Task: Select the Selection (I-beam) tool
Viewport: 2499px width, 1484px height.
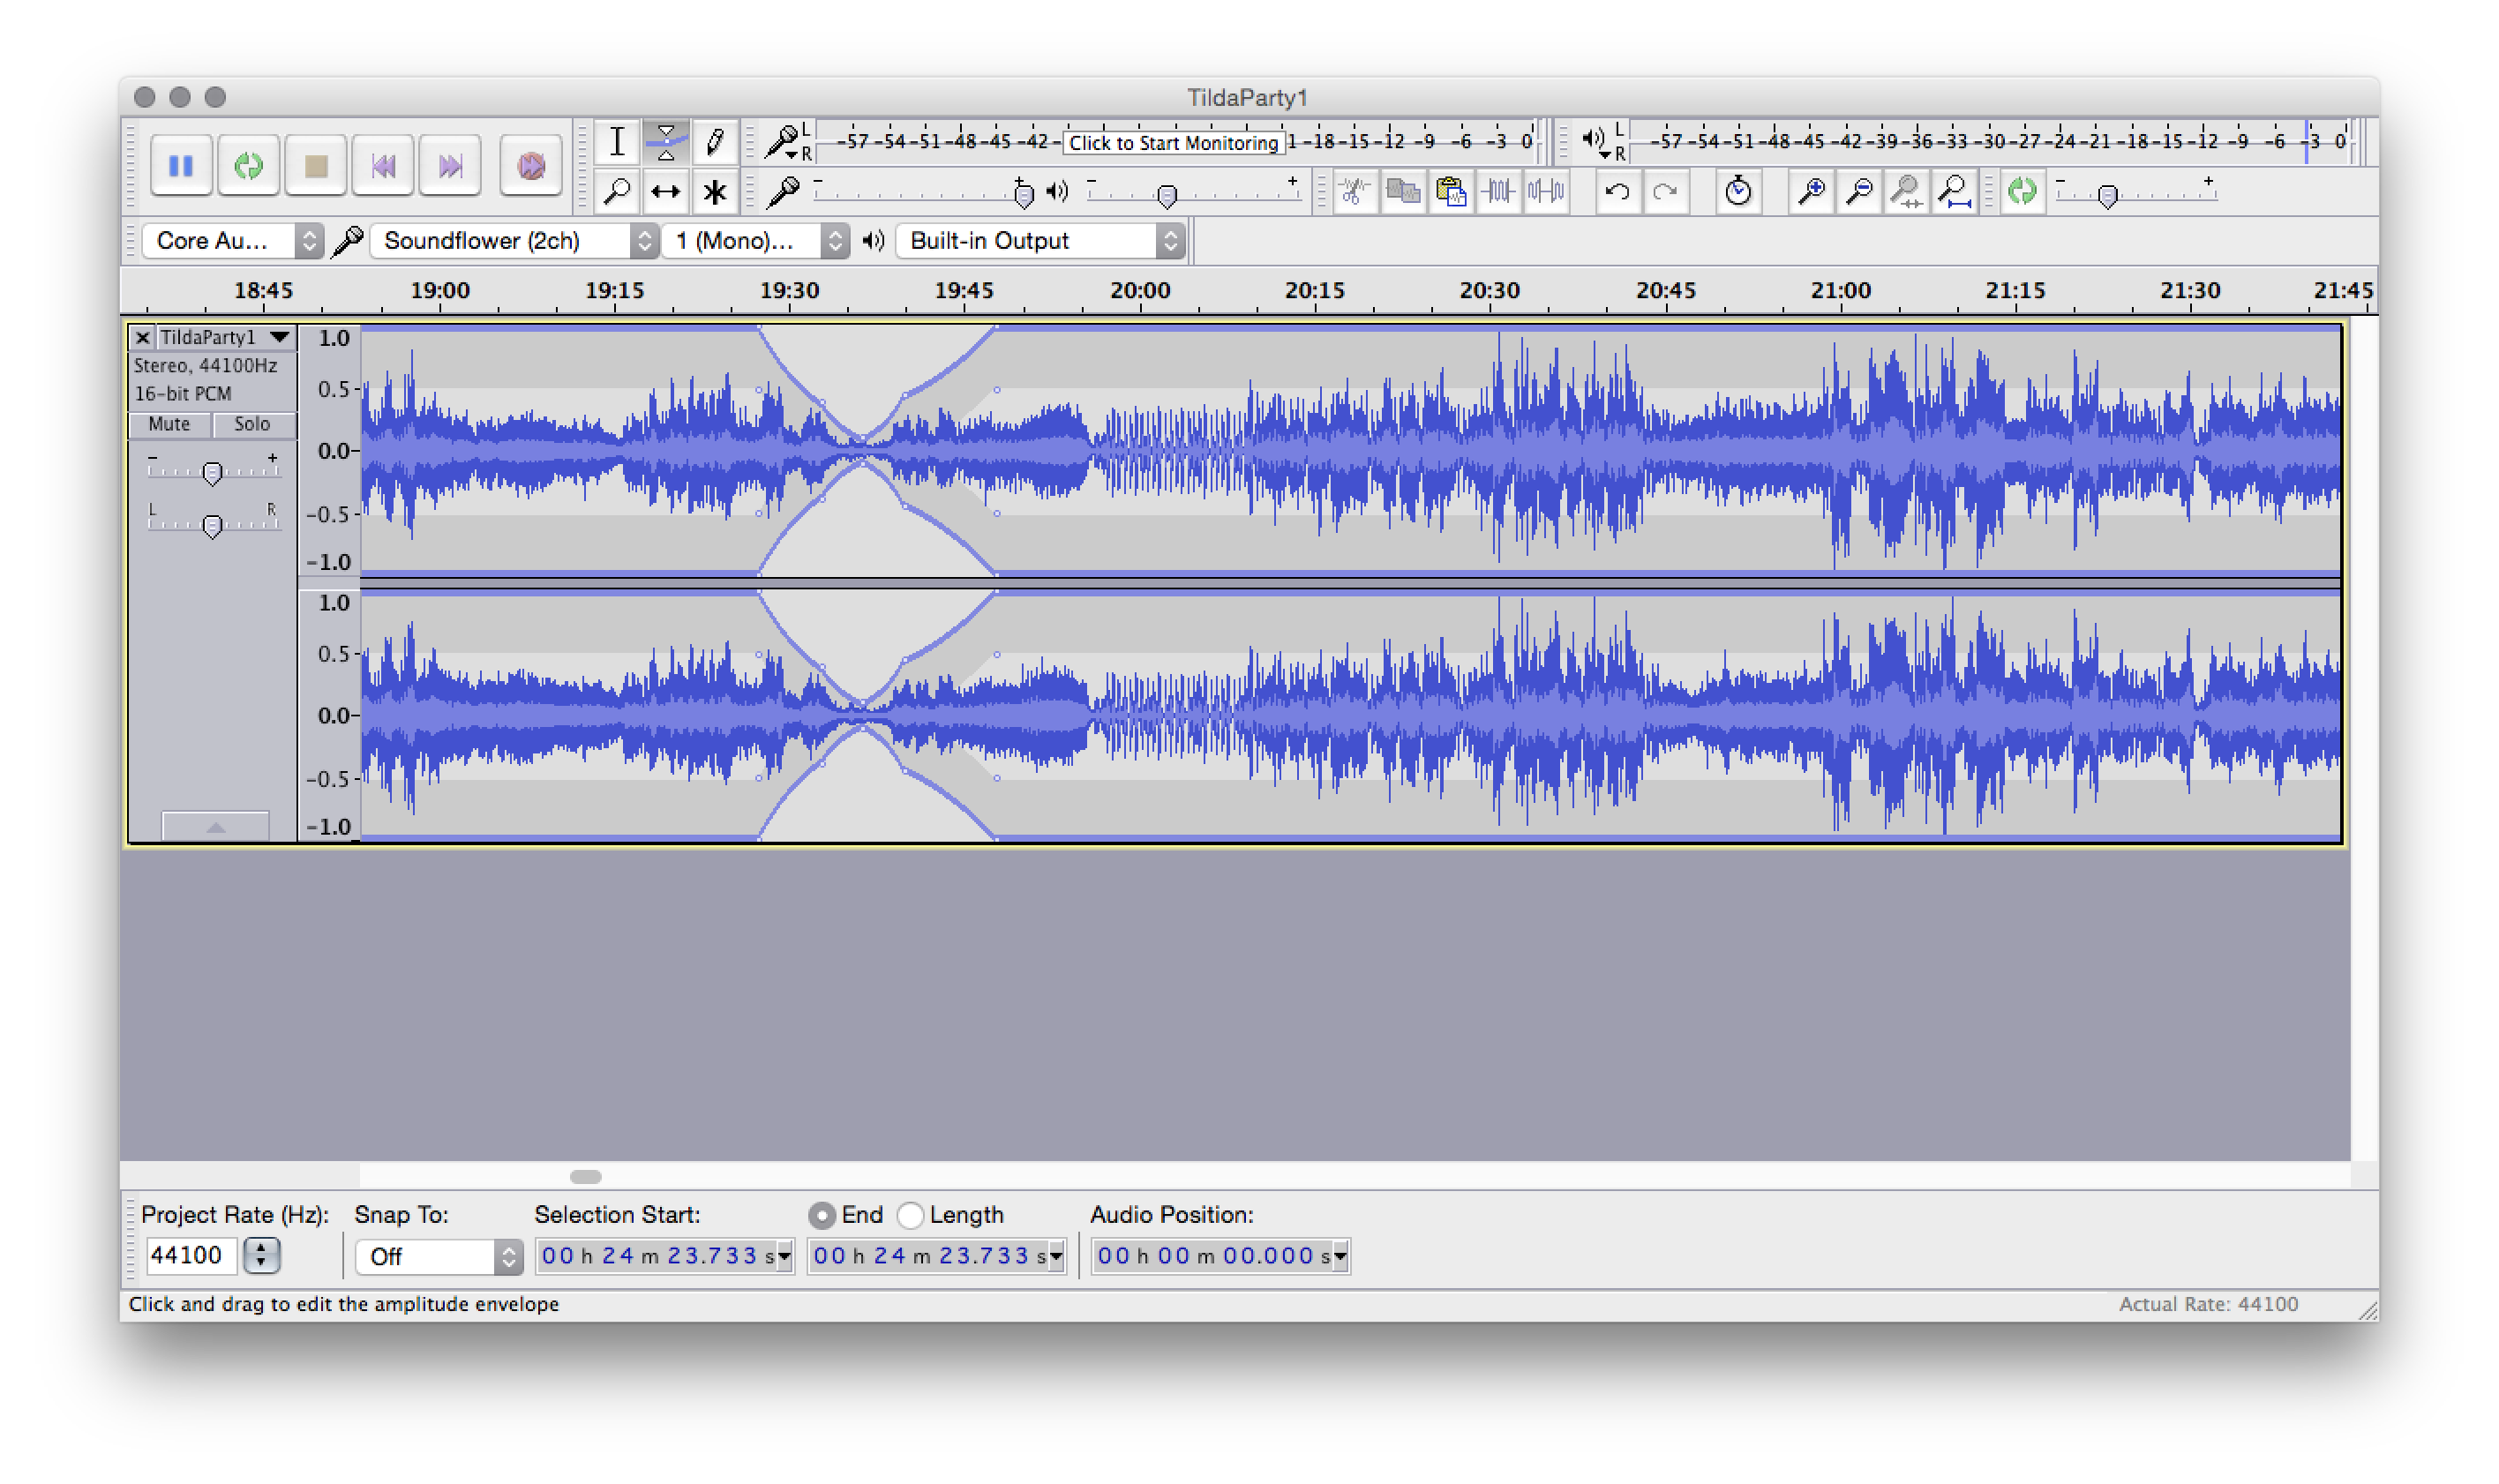Action: point(617,141)
